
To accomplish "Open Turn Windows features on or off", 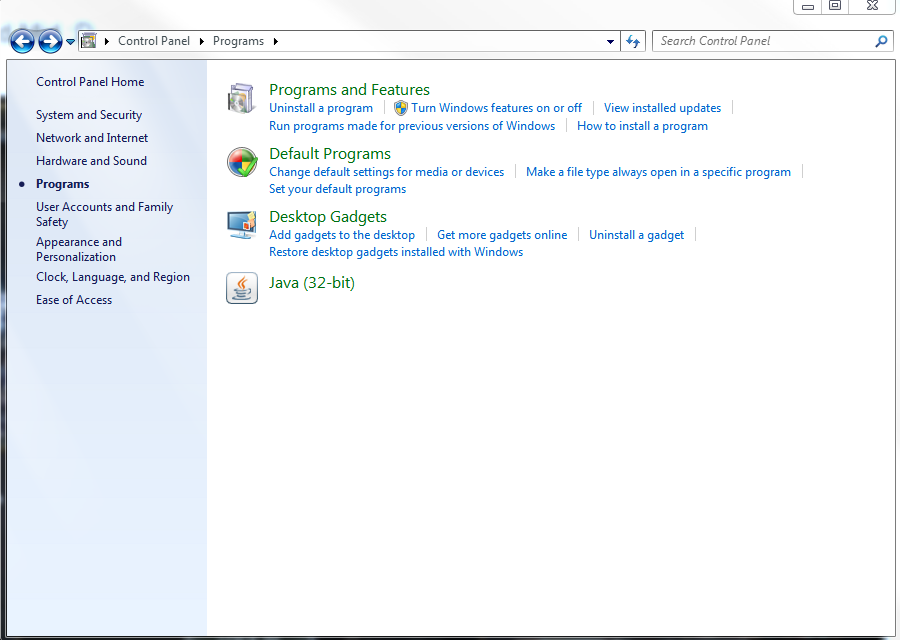I will pyautogui.click(x=496, y=108).
